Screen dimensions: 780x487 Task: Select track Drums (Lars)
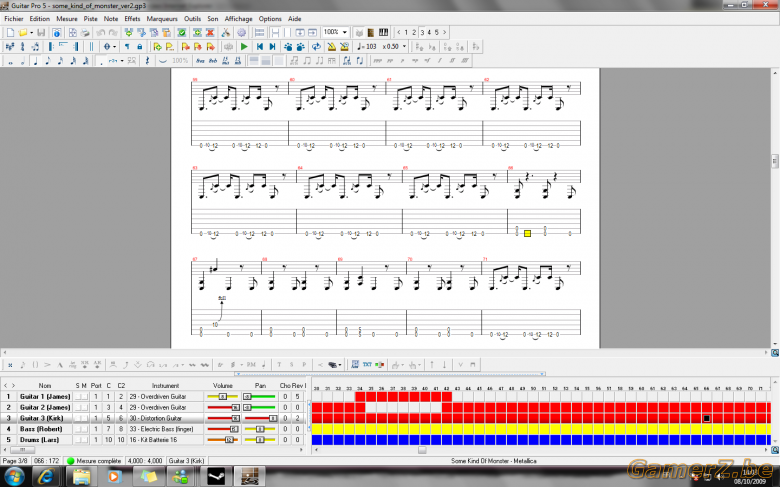[x=39, y=440]
